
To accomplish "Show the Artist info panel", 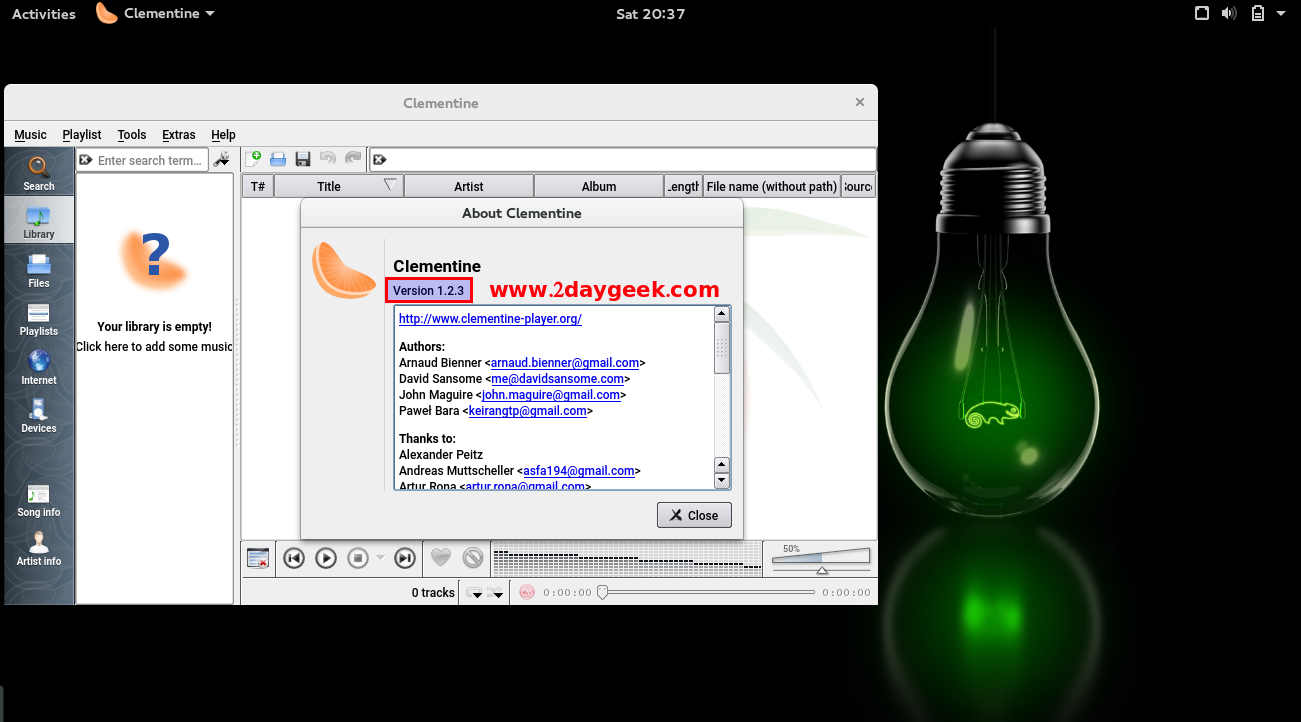I will click(39, 548).
